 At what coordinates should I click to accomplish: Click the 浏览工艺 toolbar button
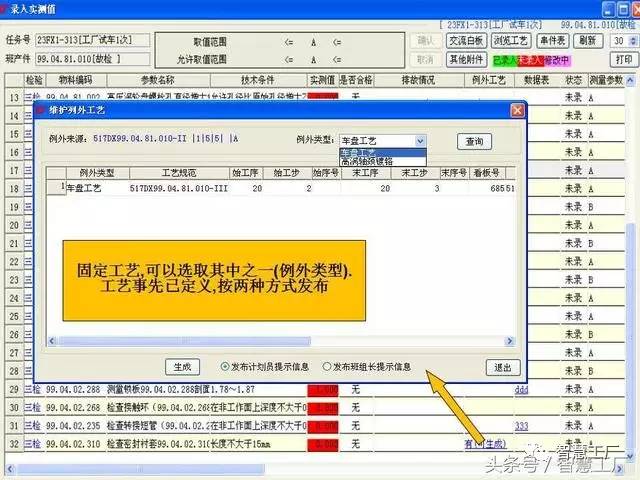pos(508,41)
